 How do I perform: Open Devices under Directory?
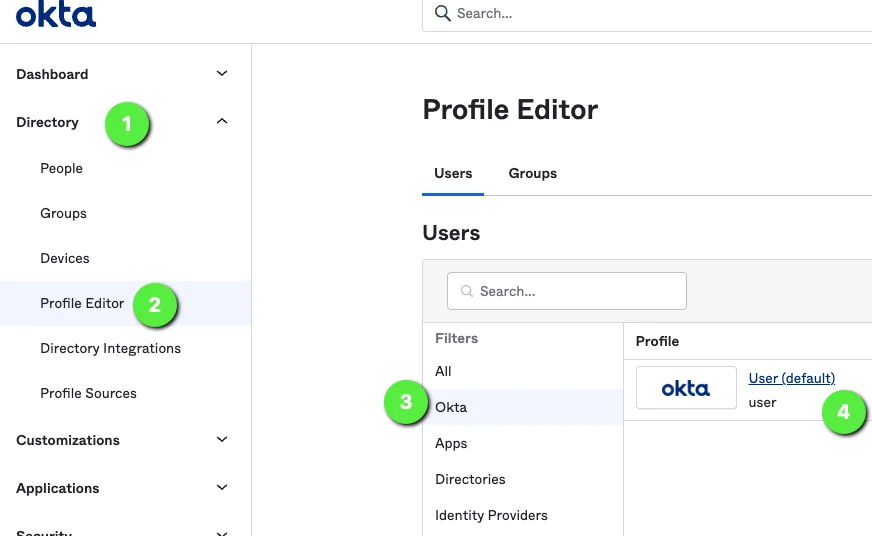coord(65,258)
